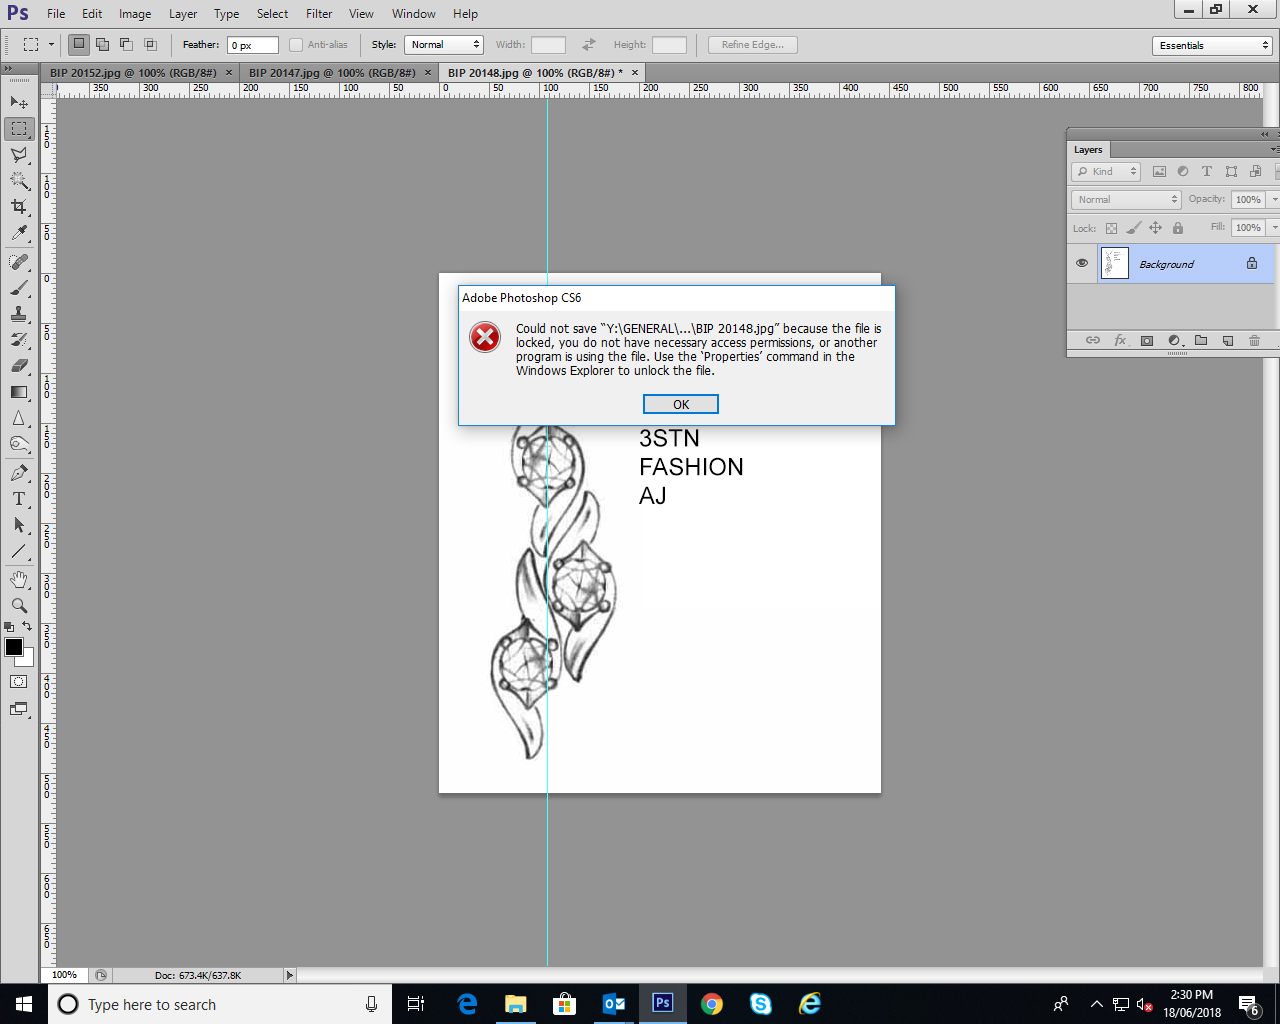Create a new layer
The width and height of the screenshot is (1280, 1024).
1228,341
